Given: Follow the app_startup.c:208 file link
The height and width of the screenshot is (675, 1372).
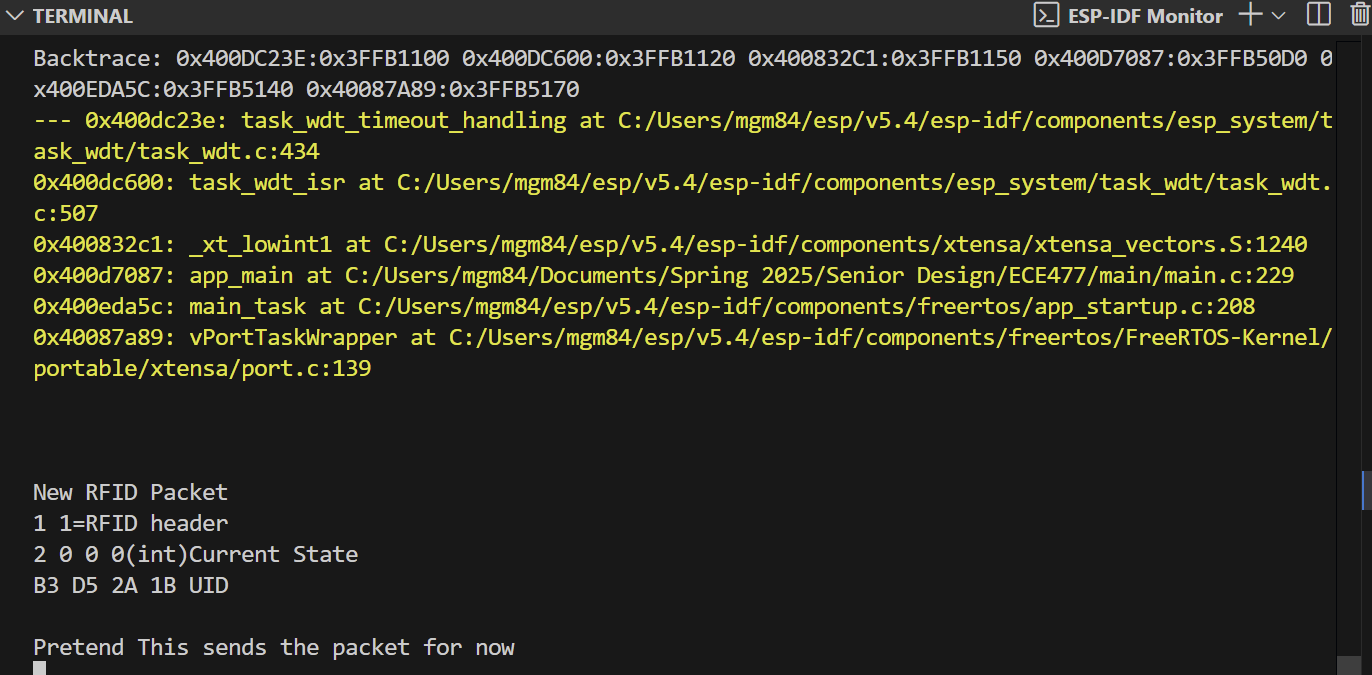Looking at the screenshot, I should coord(805,307).
